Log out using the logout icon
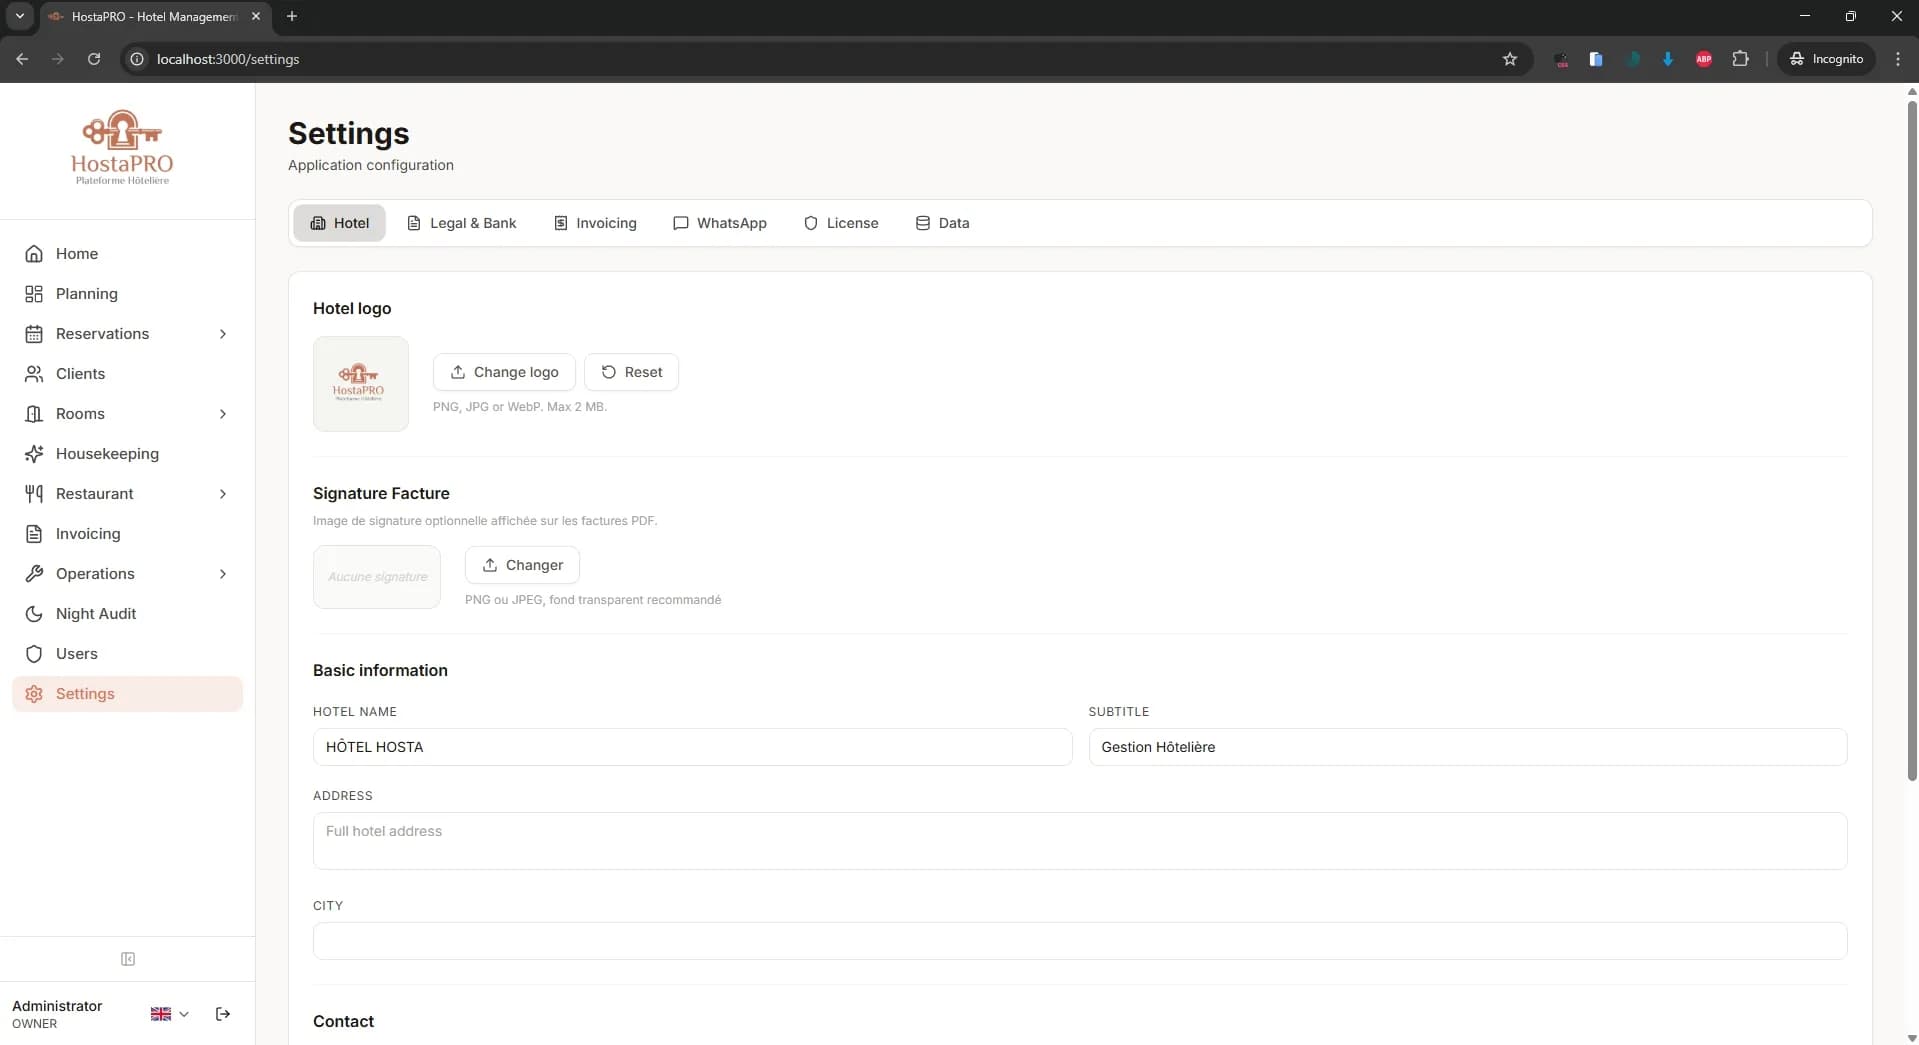This screenshot has width=1919, height=1045. tap(222, 1013)
